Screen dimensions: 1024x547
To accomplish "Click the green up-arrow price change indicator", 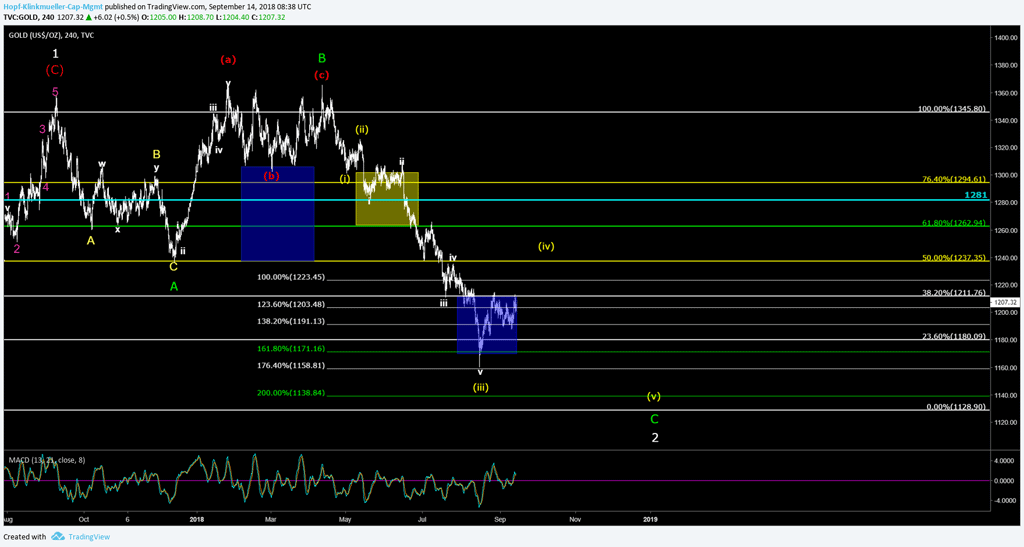I will click(148, 18).
